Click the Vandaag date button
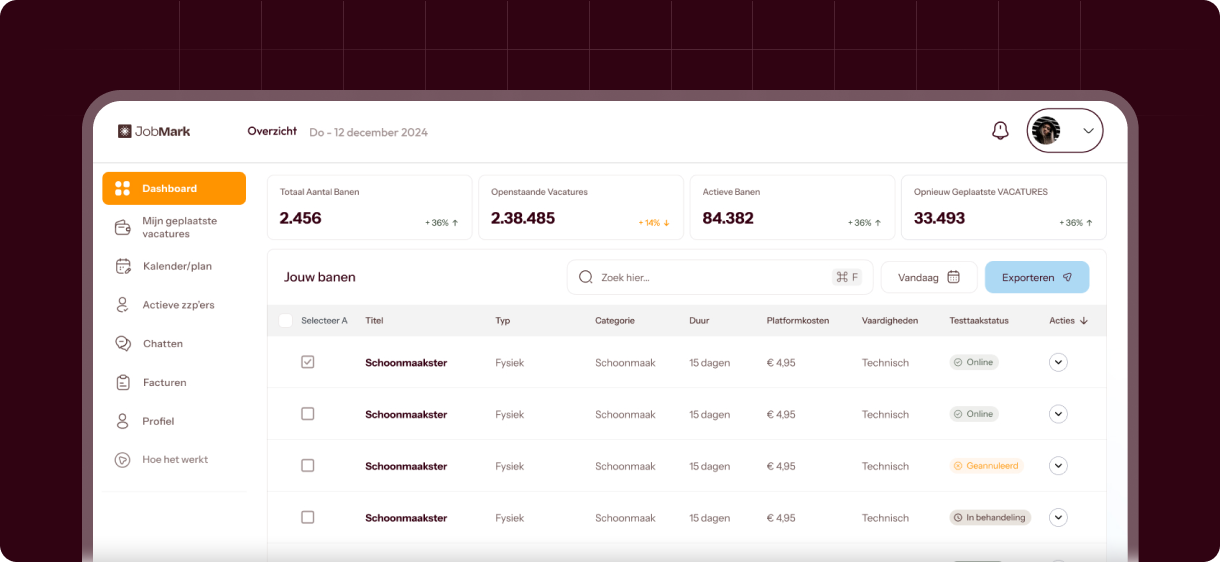 [928, 277]
